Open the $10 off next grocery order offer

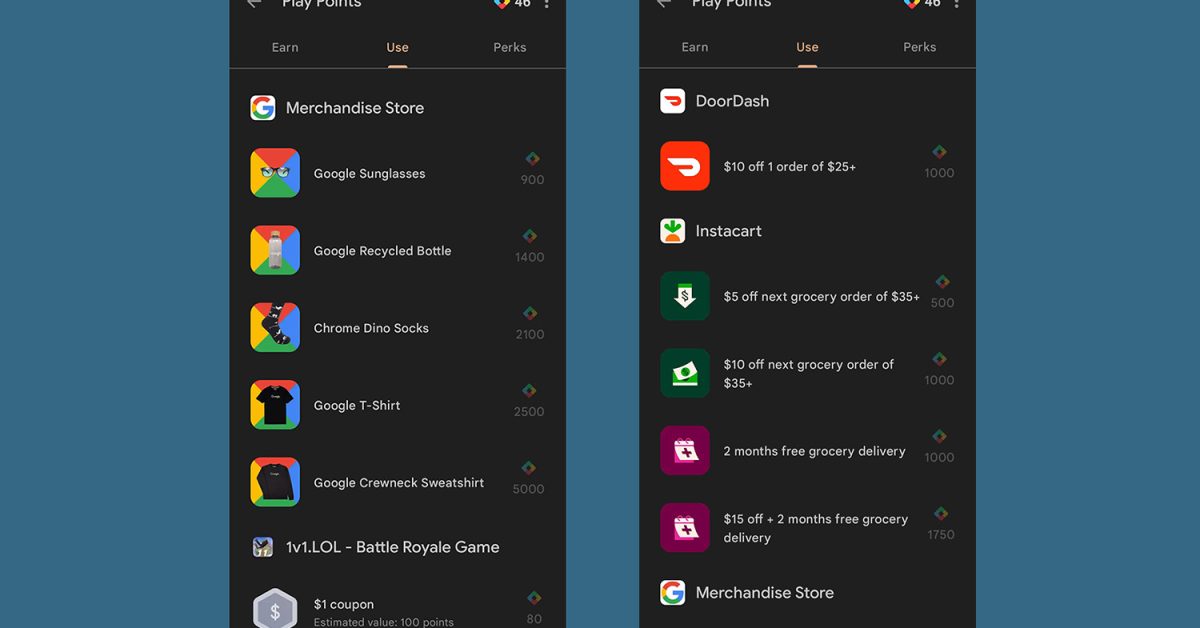pos(809,373)
